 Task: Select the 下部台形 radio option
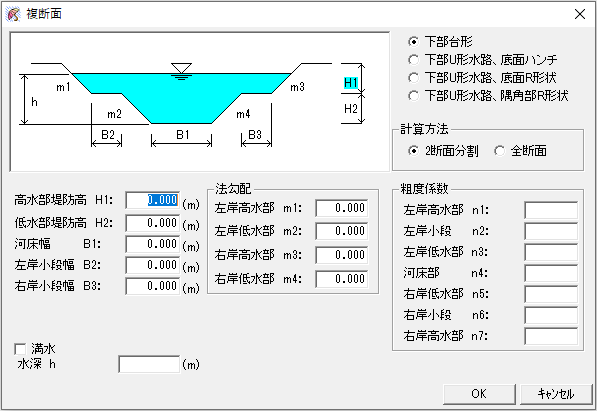tap(441, 41)
